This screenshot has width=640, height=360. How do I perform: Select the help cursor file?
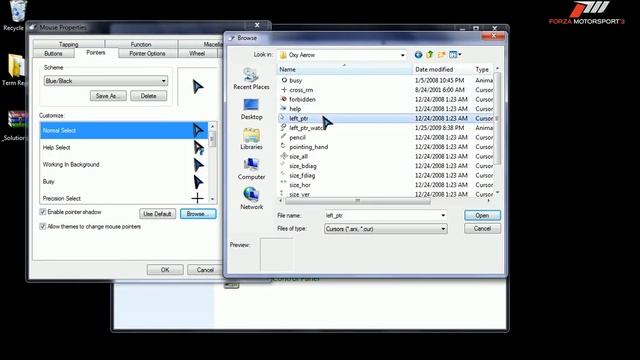coord(295,109)
